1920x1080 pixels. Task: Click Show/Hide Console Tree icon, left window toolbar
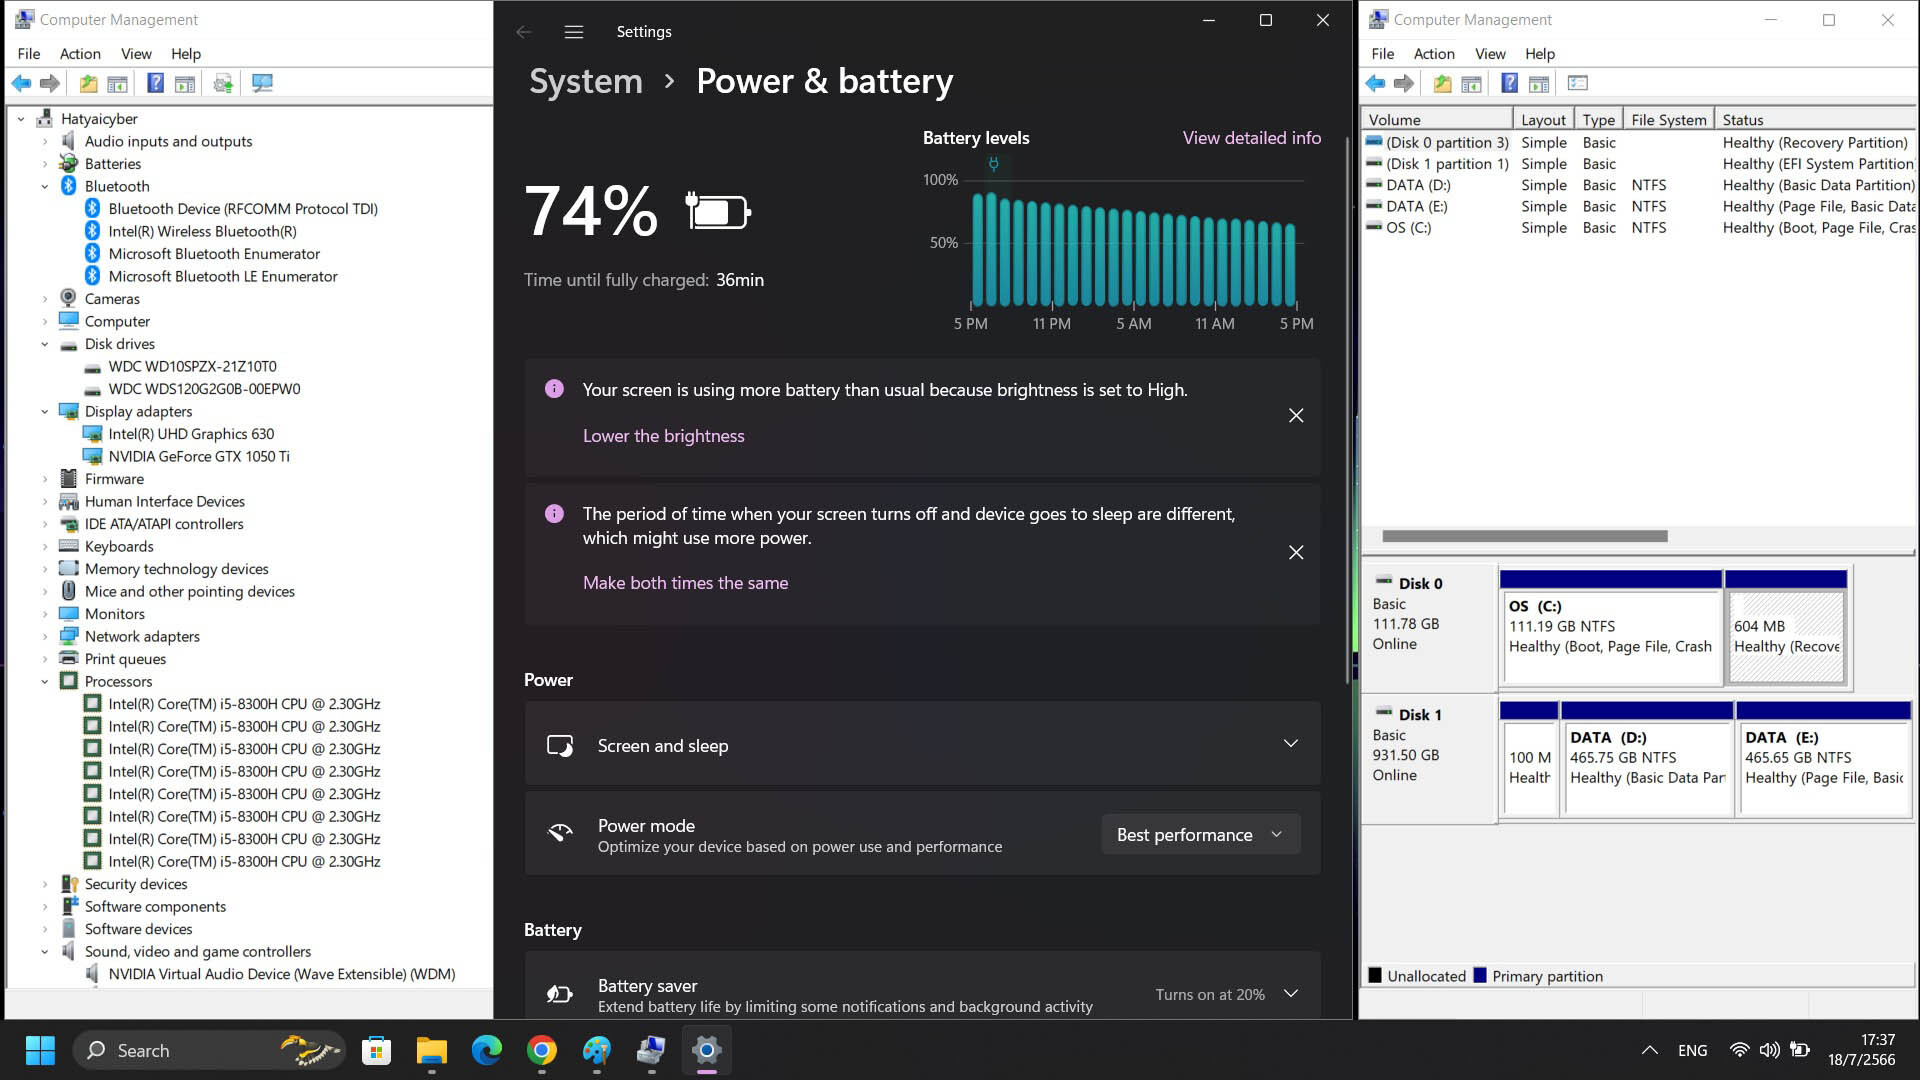117,84
